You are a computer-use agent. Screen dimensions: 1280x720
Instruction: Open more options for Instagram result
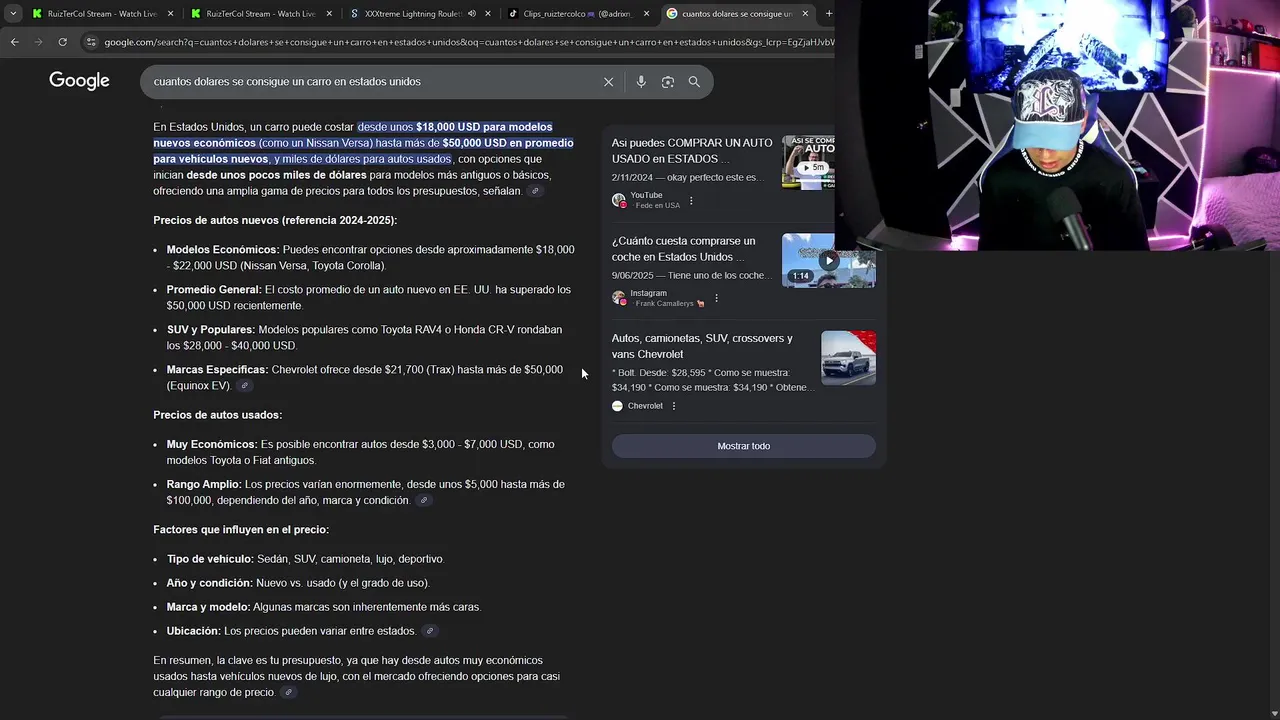tap(716, 298)
